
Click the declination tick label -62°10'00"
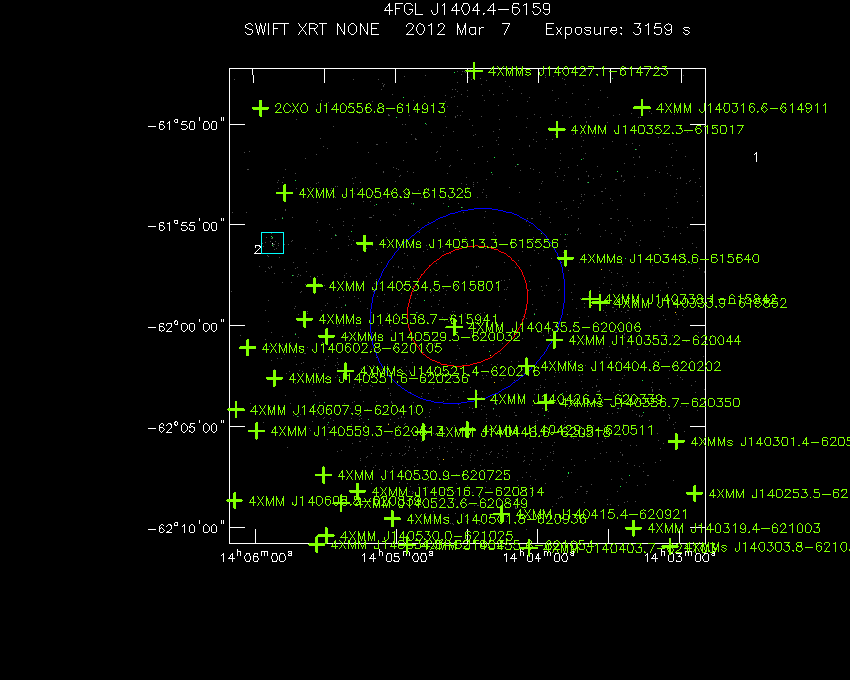tap(186, 529)
